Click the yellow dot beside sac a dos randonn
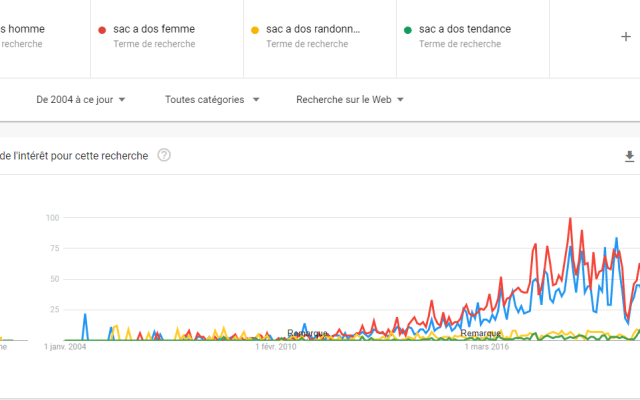 (x=255, y=30)
